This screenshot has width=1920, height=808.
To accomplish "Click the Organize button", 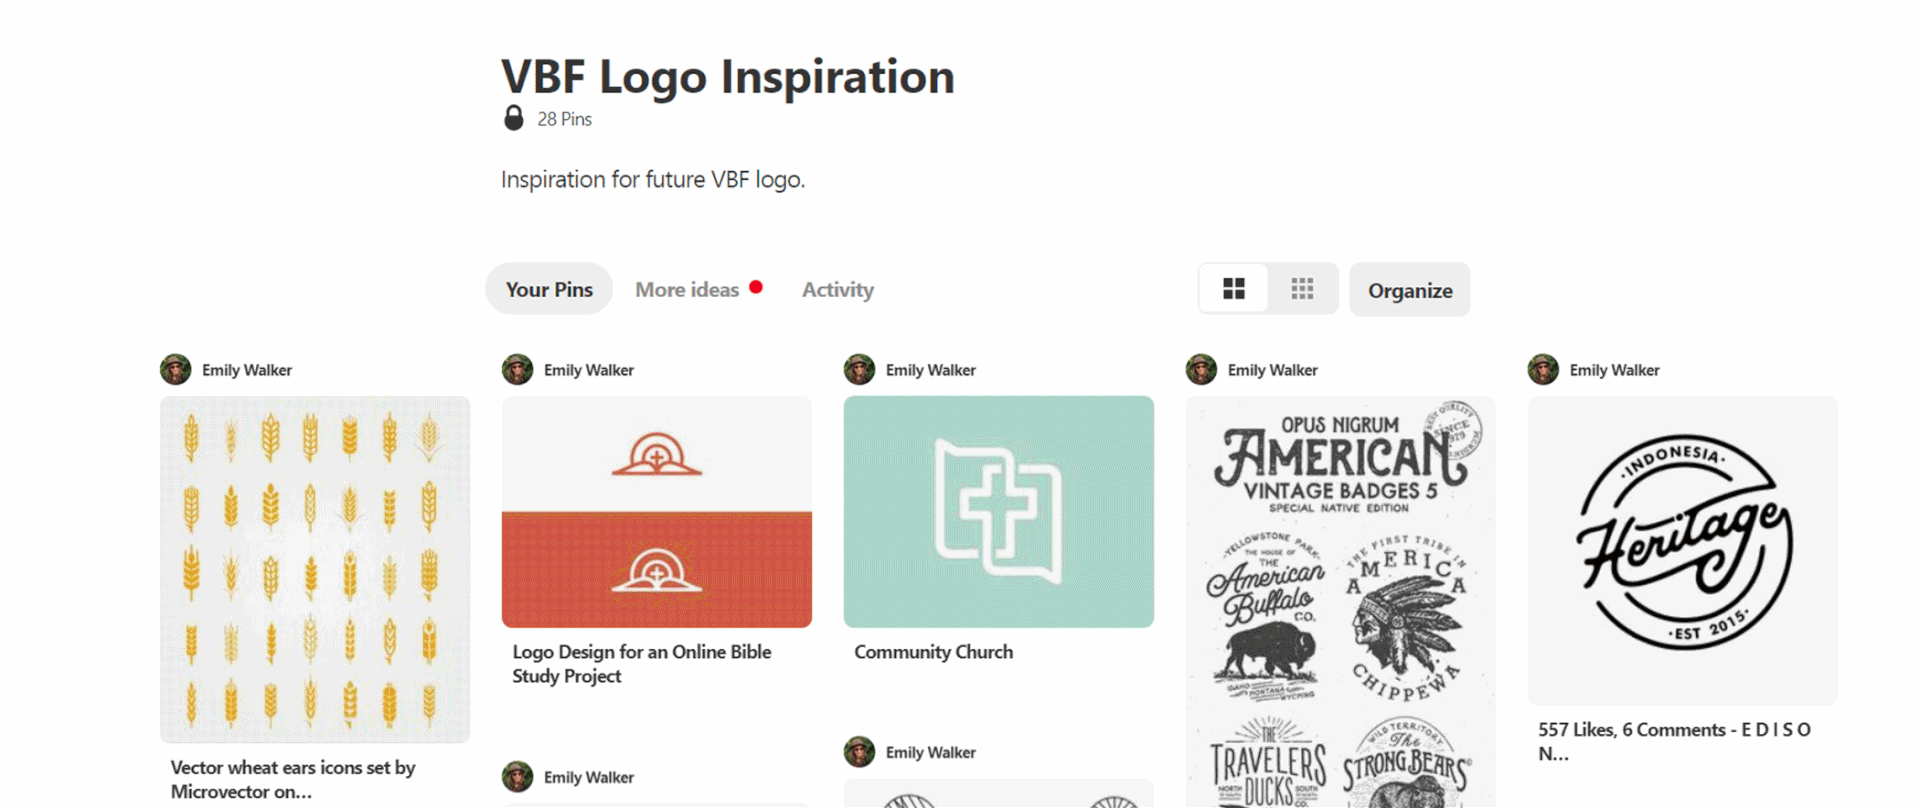I will (x=1409, y=290).
